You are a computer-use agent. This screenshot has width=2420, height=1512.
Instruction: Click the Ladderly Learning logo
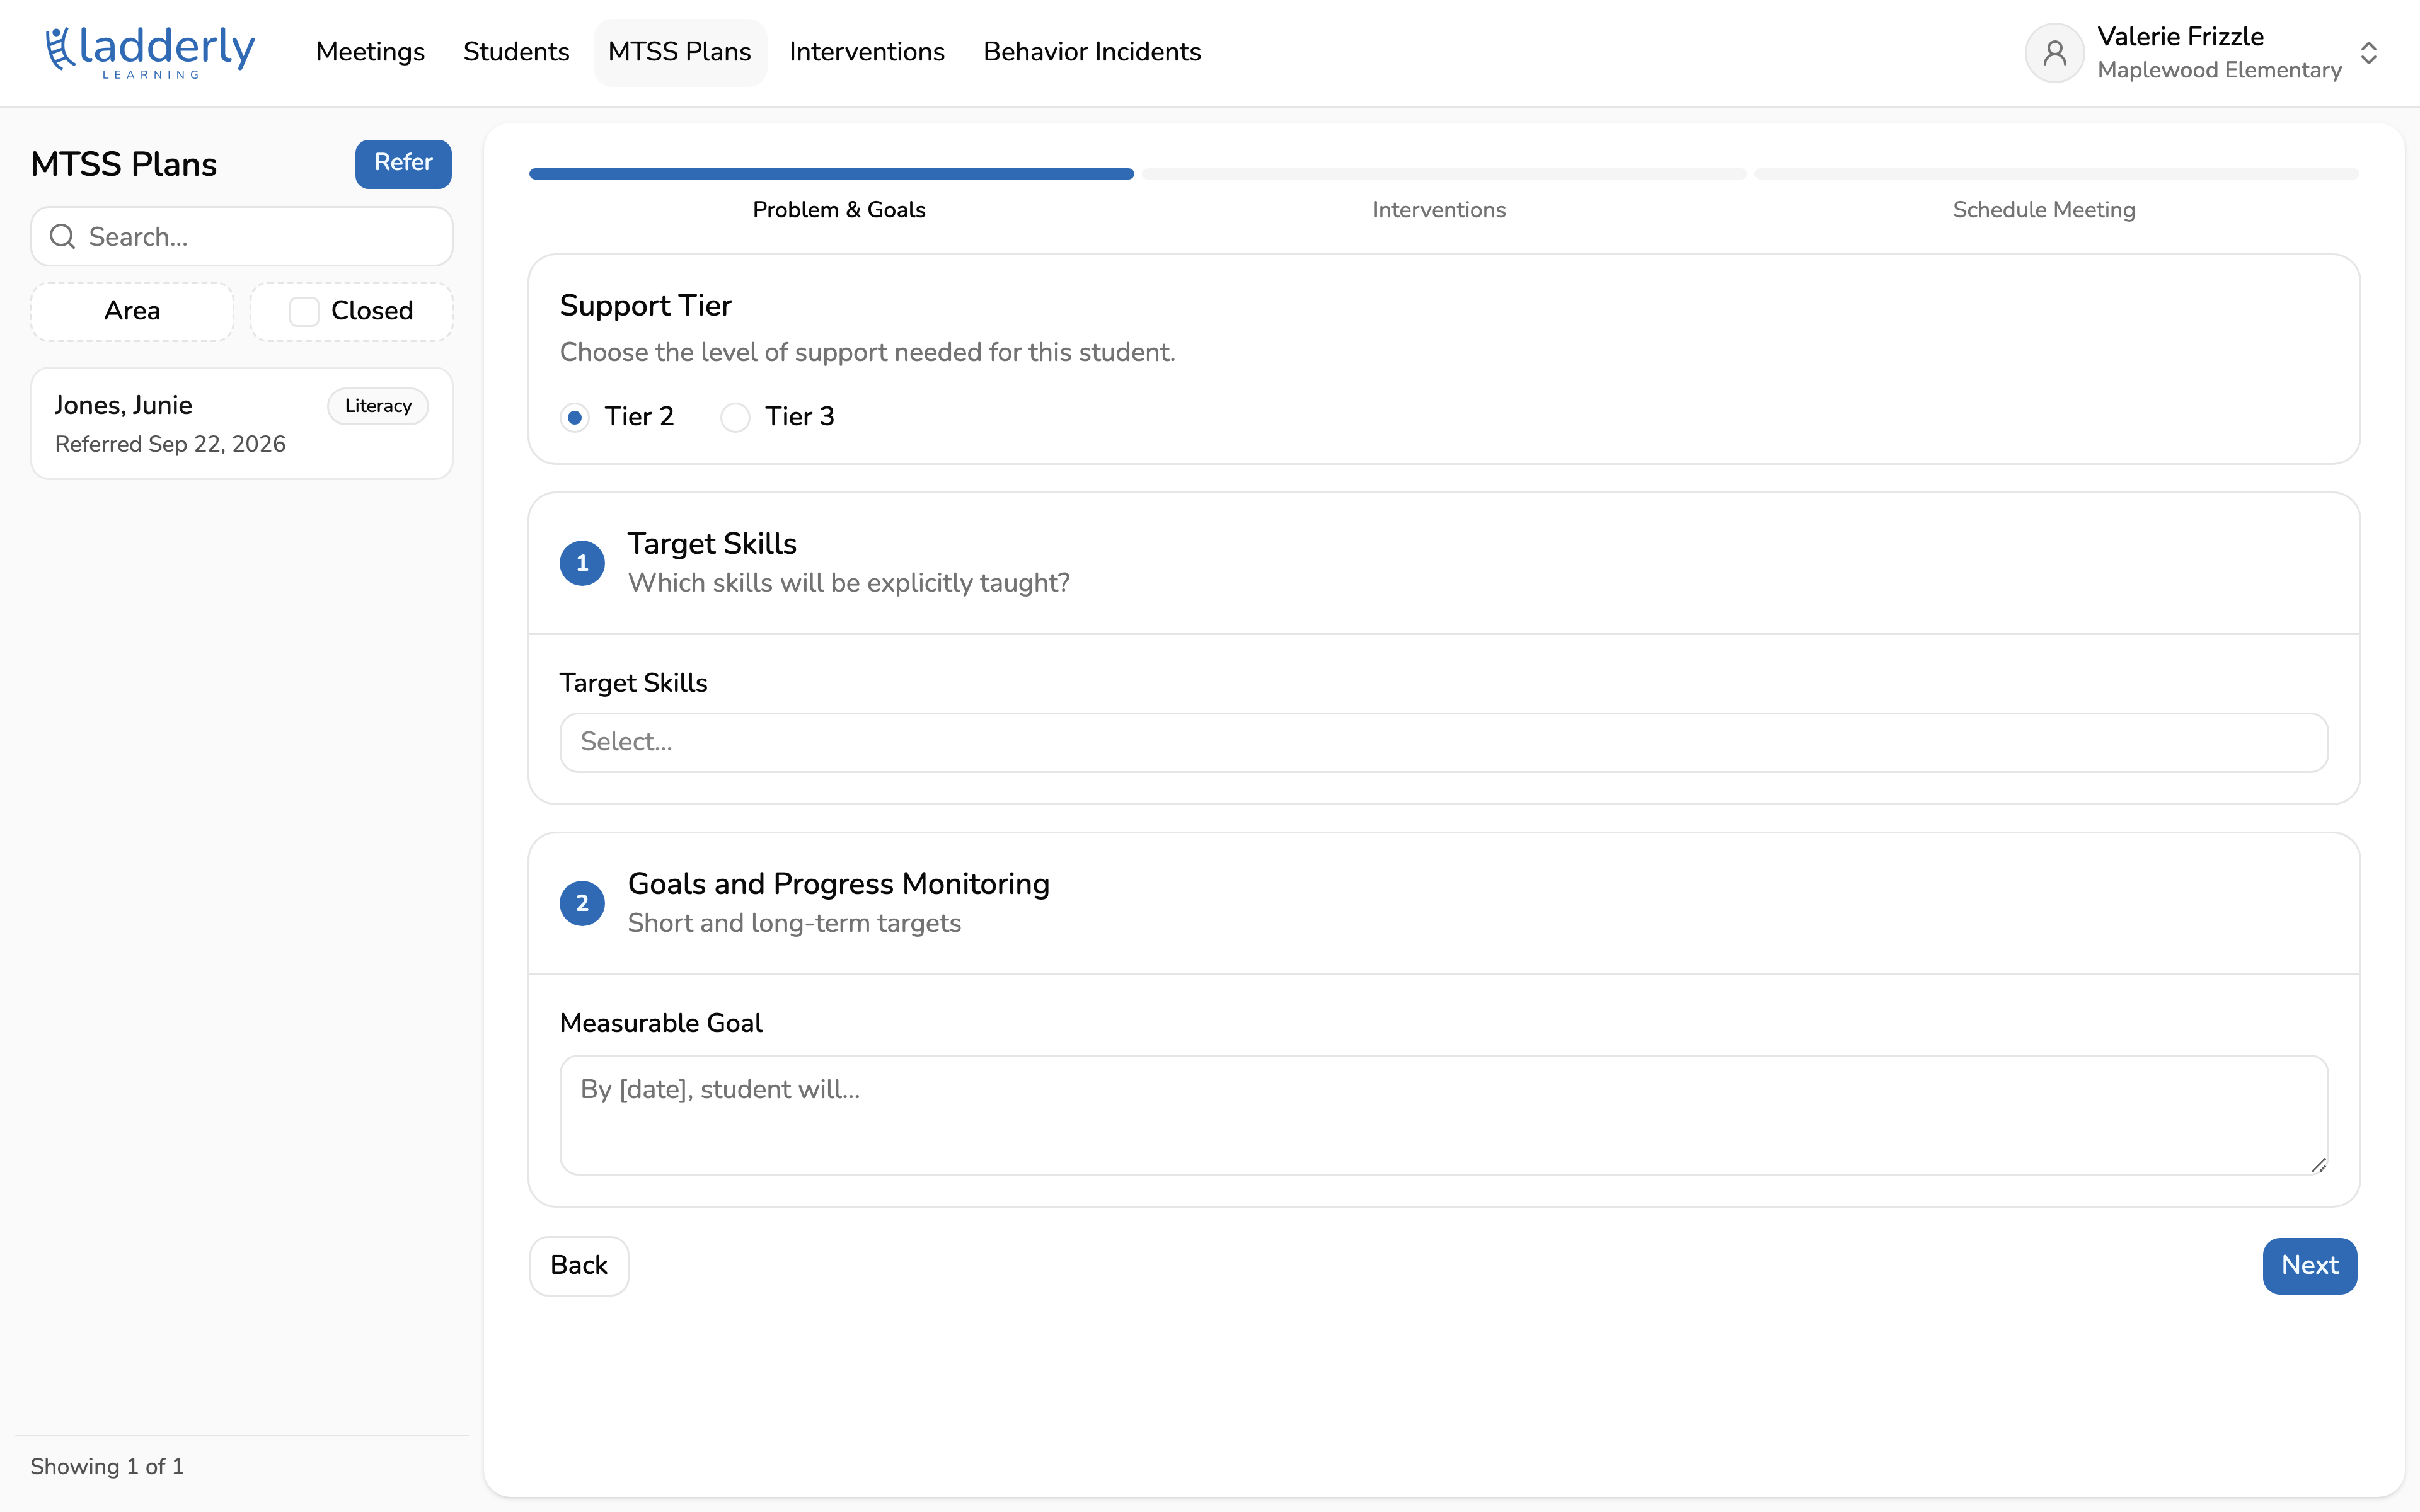point(150,52)
